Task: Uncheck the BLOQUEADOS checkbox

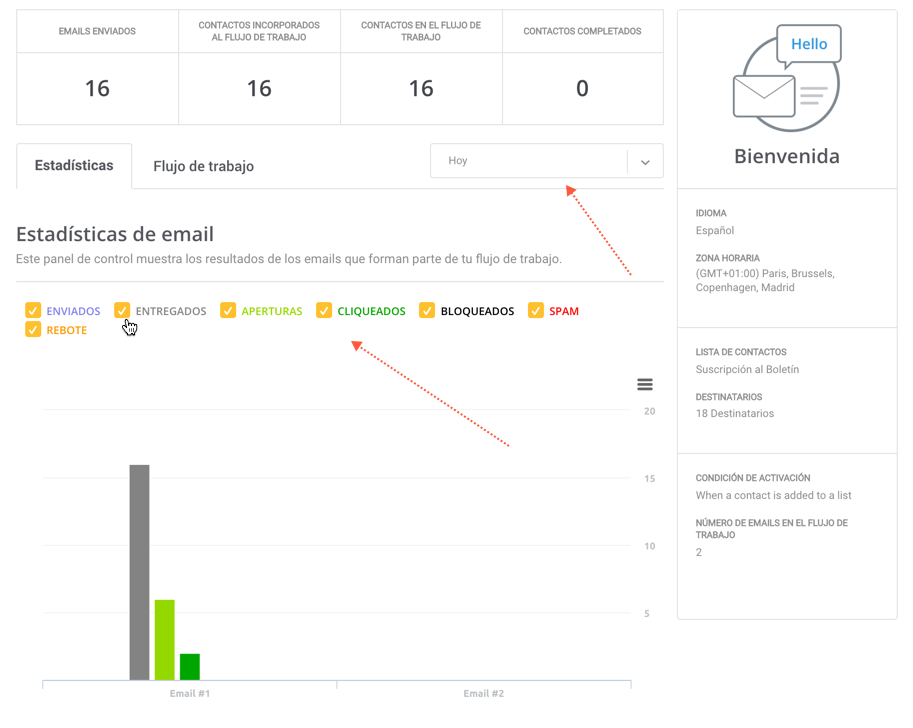Action: [x=427, y=310]
